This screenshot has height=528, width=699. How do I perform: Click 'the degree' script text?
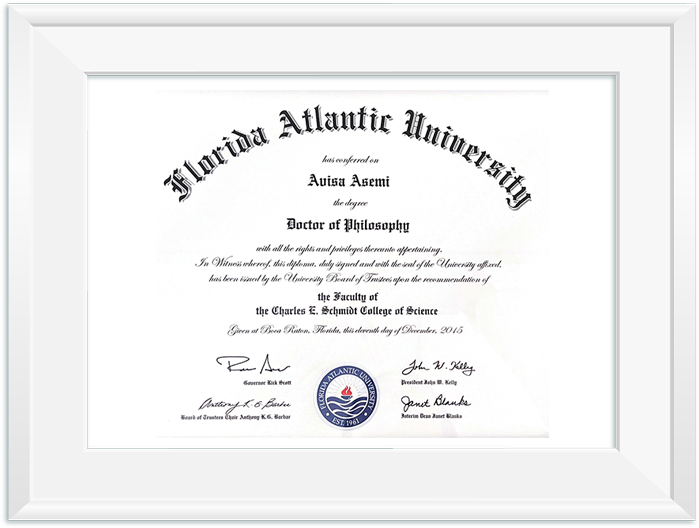pyautogui.click(x=350, y=203)
